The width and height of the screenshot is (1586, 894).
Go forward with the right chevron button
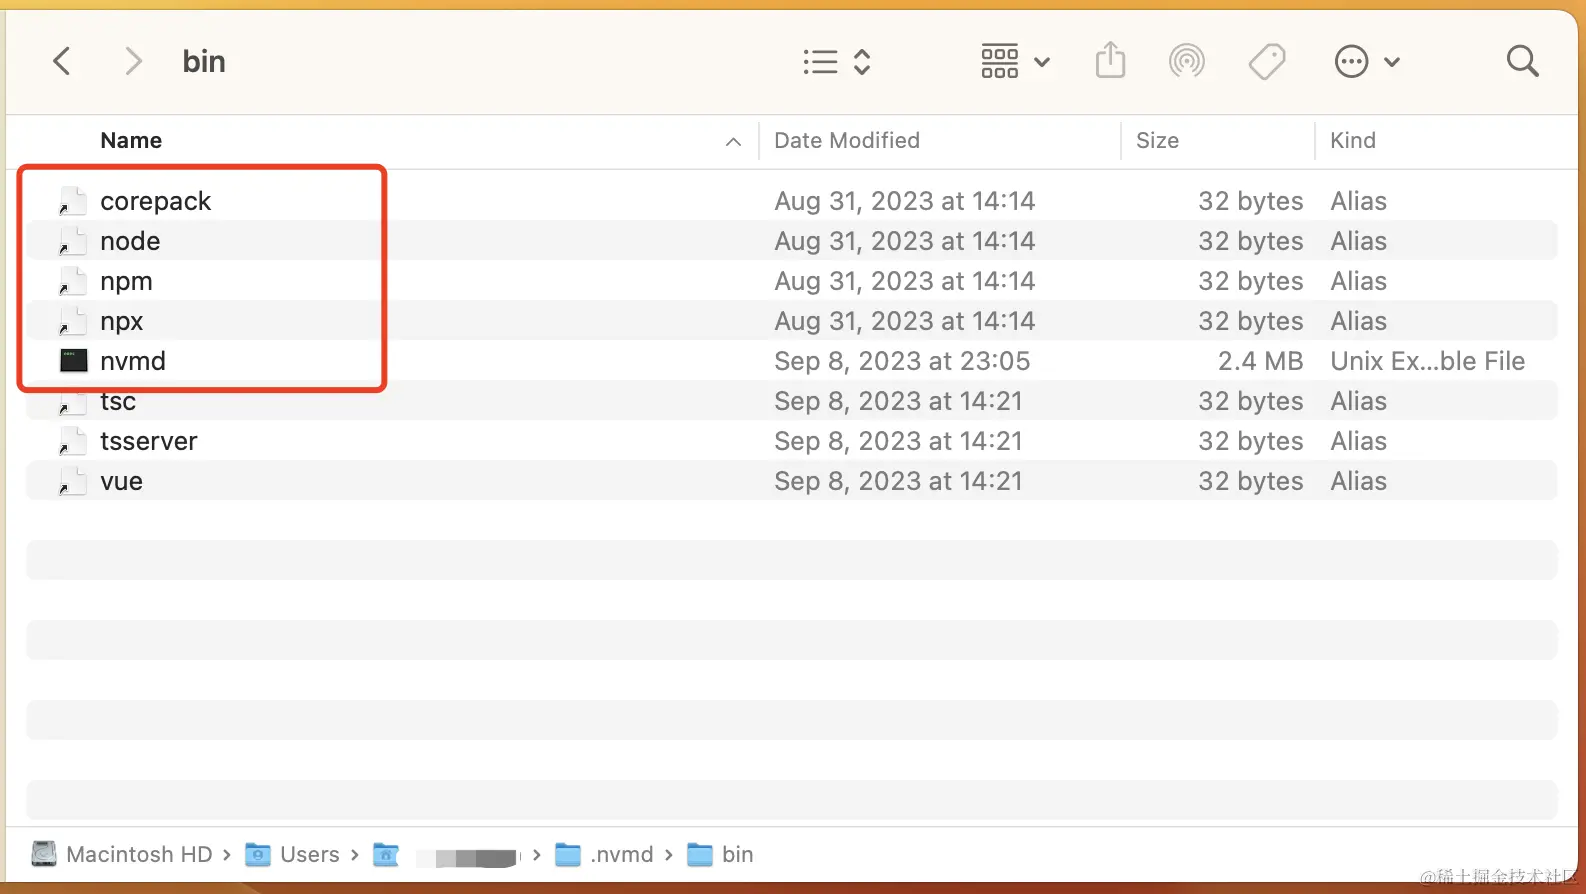(x=133, y=62)
